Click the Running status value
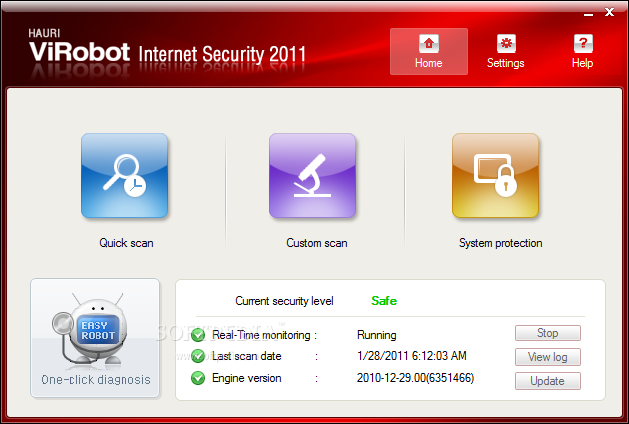Screen dimensions: 629x424 (377, 335)
